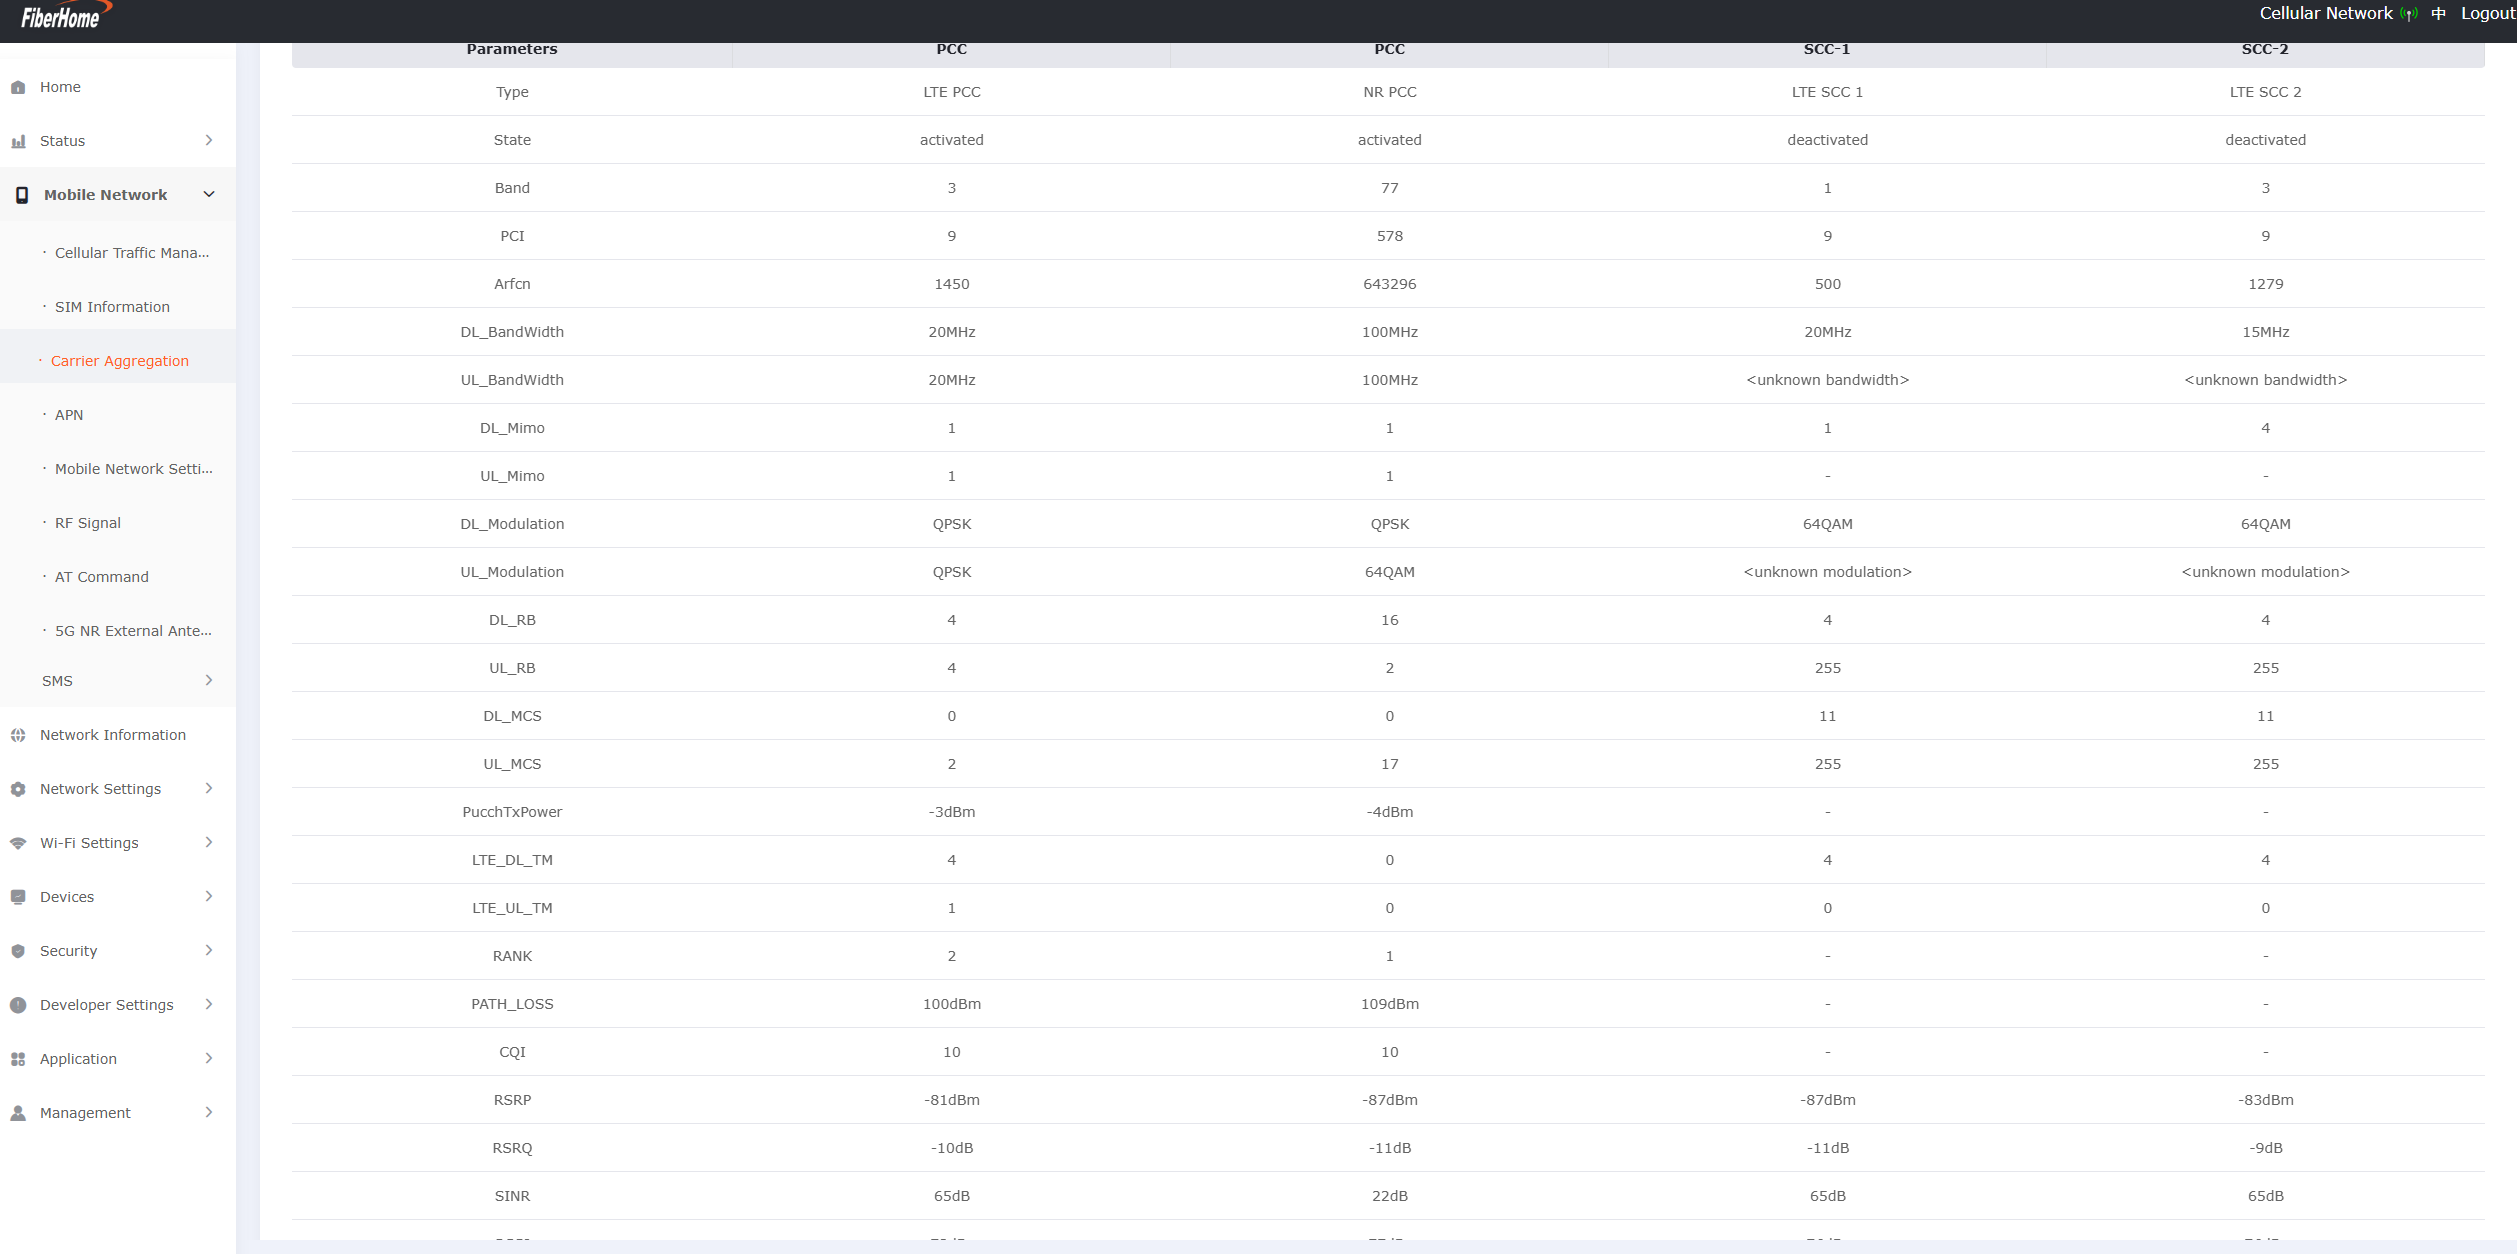Click the Application grid icon

[x=18, y=1059]
